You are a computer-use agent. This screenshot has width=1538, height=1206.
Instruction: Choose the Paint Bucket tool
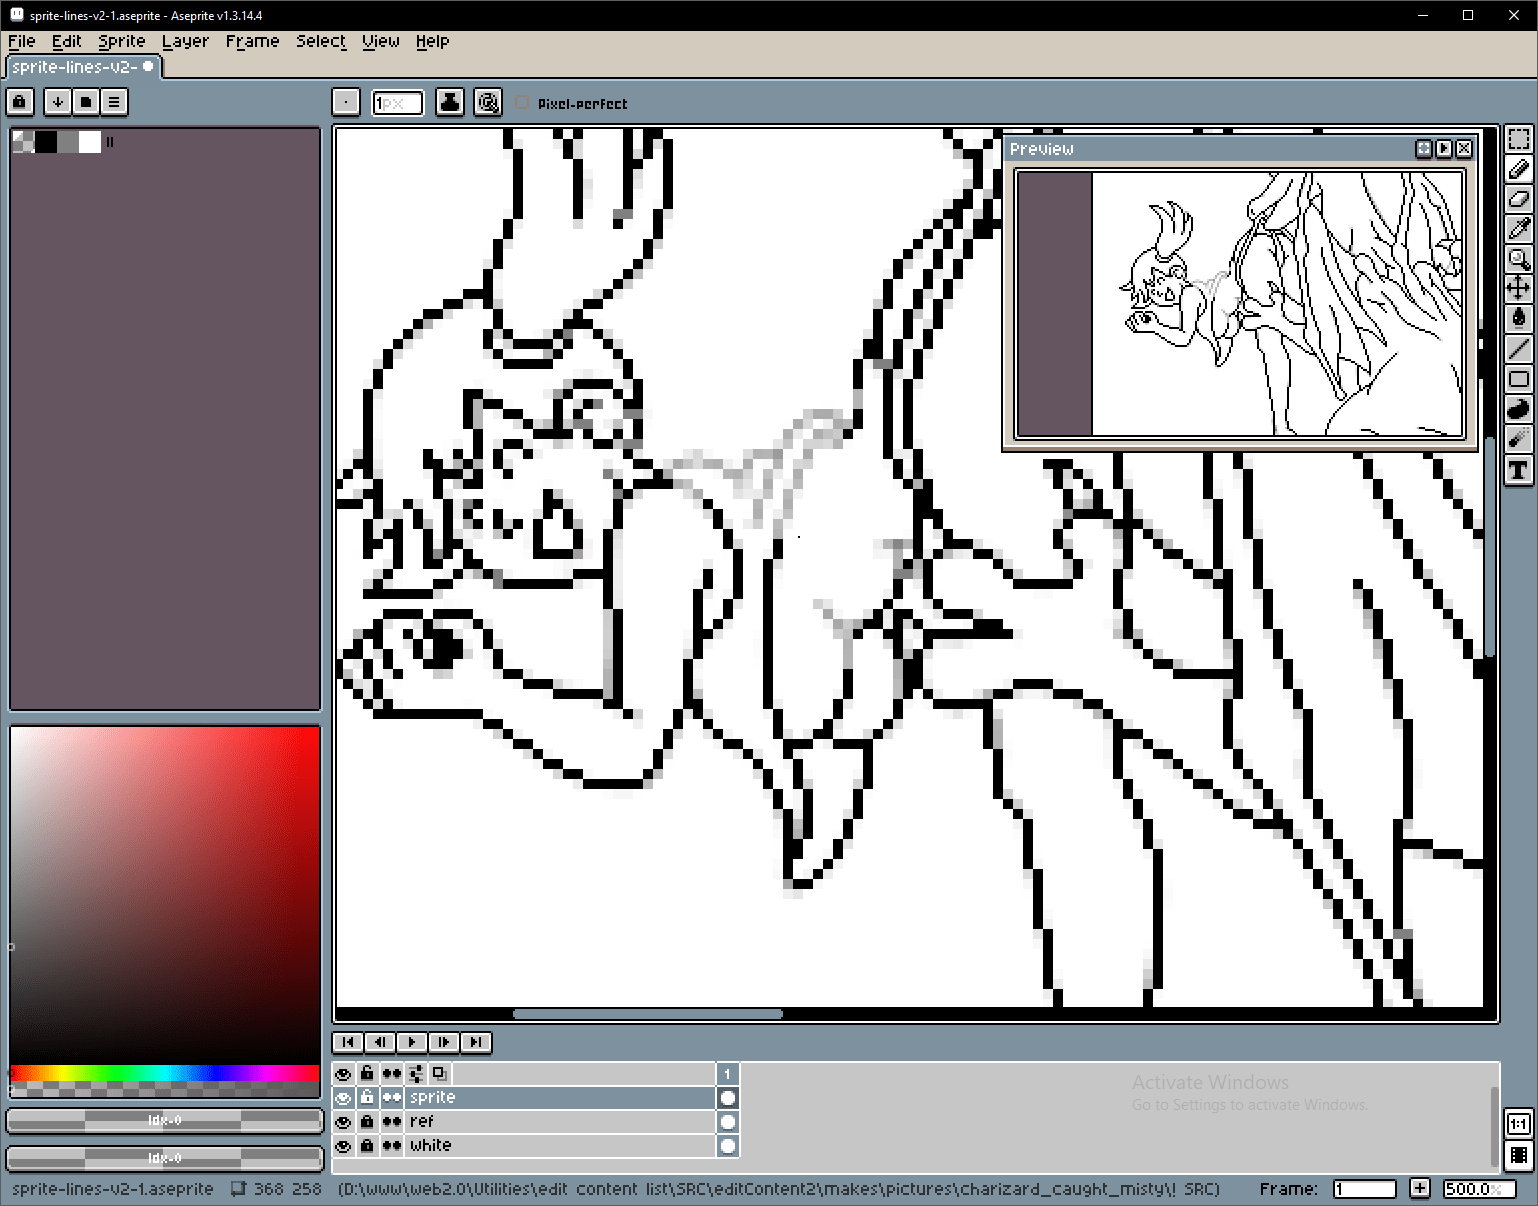click(x=1518, y=319)
